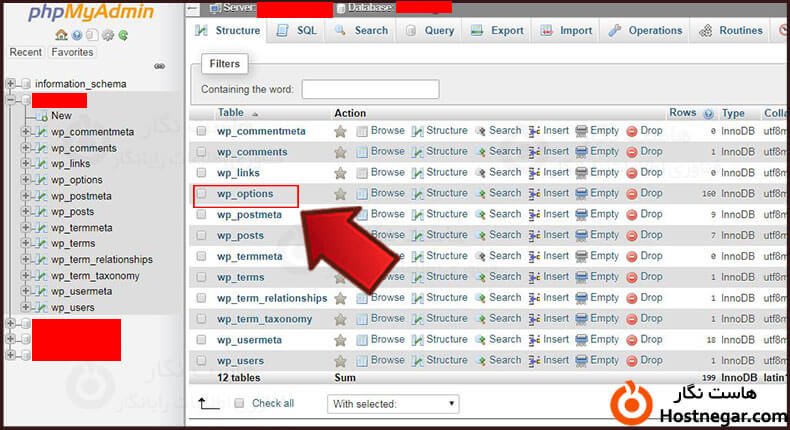Click the settings gear icon in sidebar
The width and height of the screenshot is (790, 430).
pyautogui.click(x=107, y=35)
